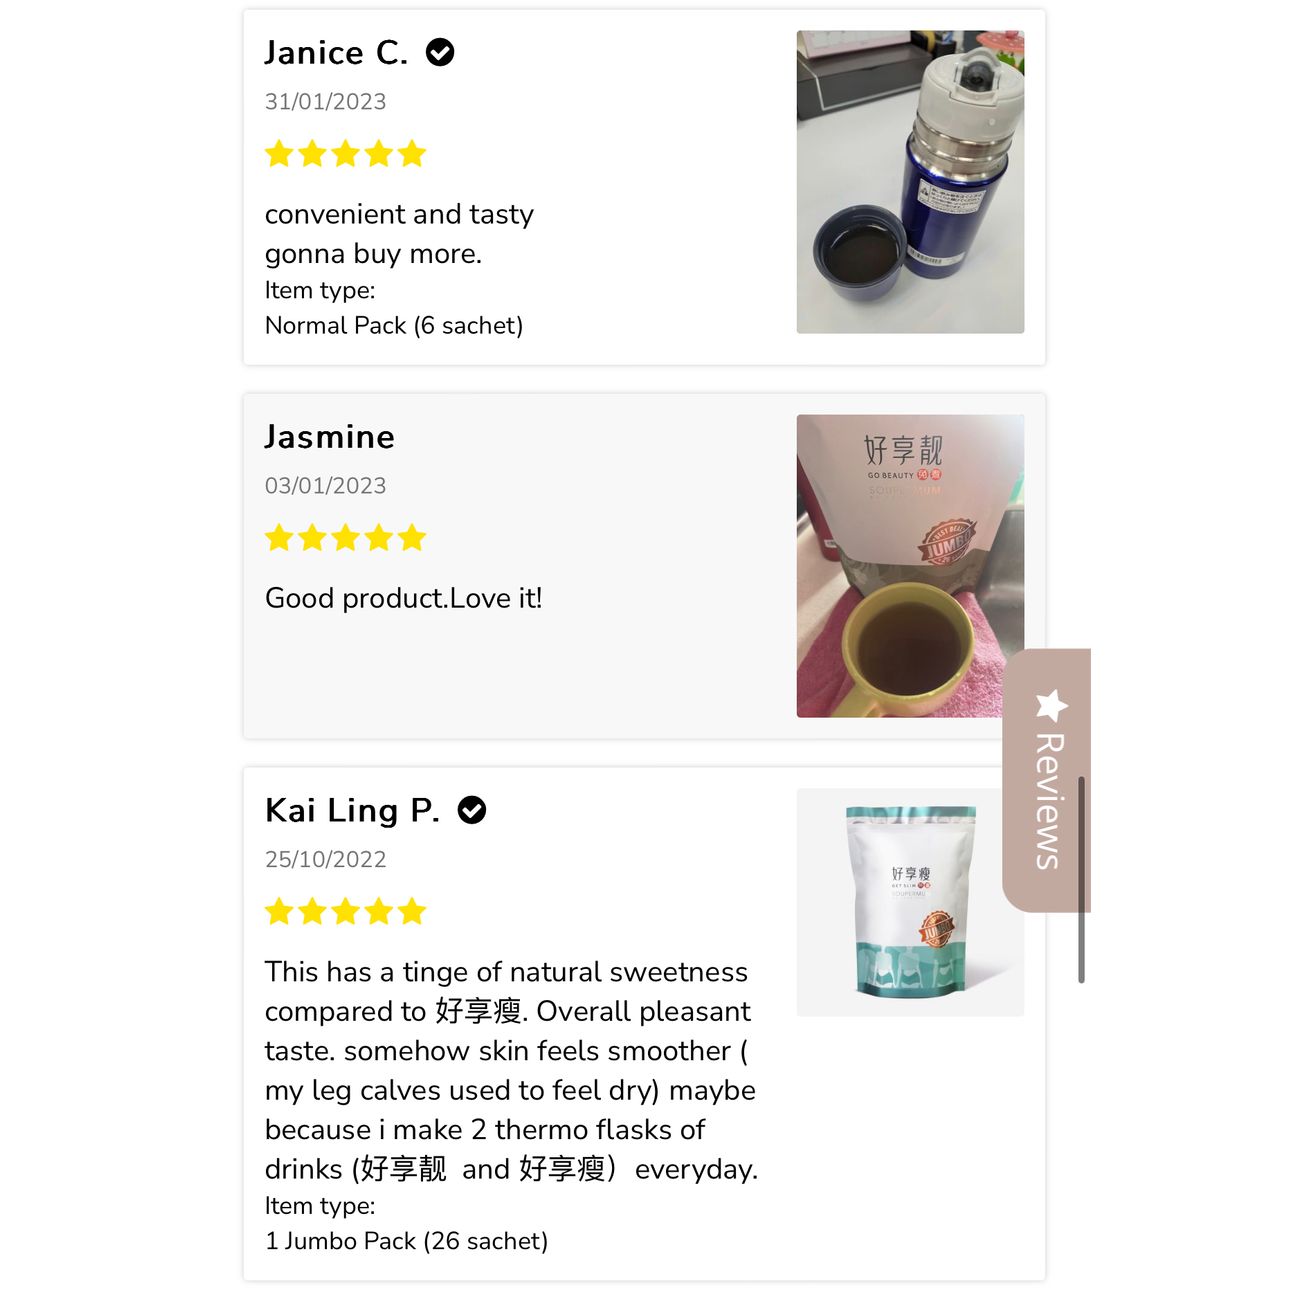Viewport: 1290px width, 1290px height.
Task: Click the star icon on the Reviews side tab
Action: (1051, 705)
